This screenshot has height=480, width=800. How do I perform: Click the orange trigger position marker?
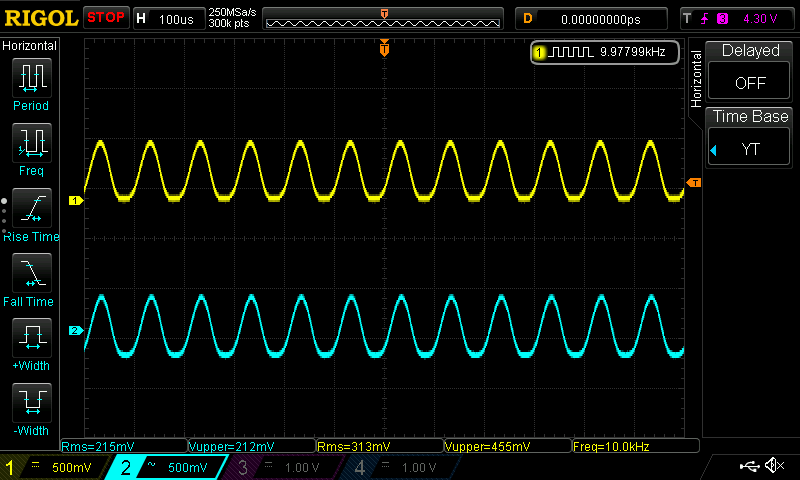[x=384, y=49]
